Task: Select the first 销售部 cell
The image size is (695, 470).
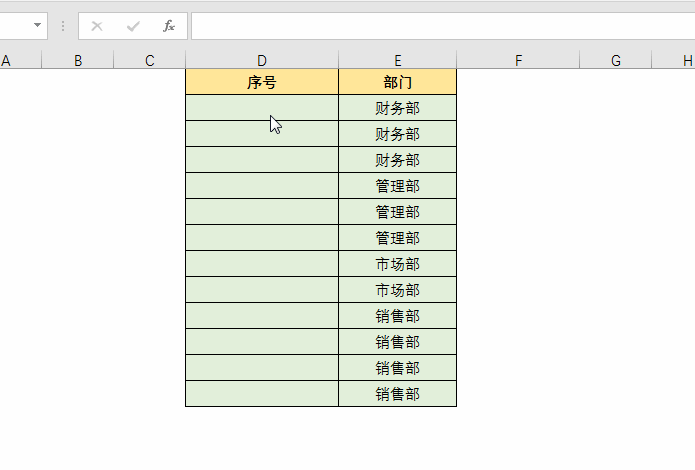Action: pyautogui.click(x=398, y=316)
